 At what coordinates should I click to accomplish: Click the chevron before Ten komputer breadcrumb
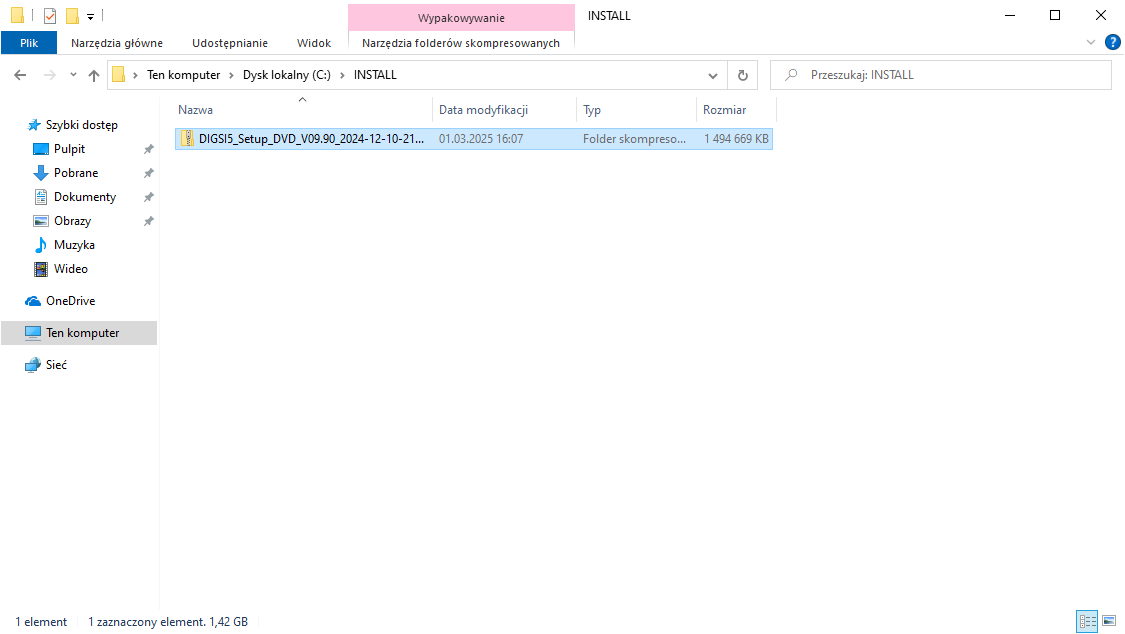click(x=135, y=75)
